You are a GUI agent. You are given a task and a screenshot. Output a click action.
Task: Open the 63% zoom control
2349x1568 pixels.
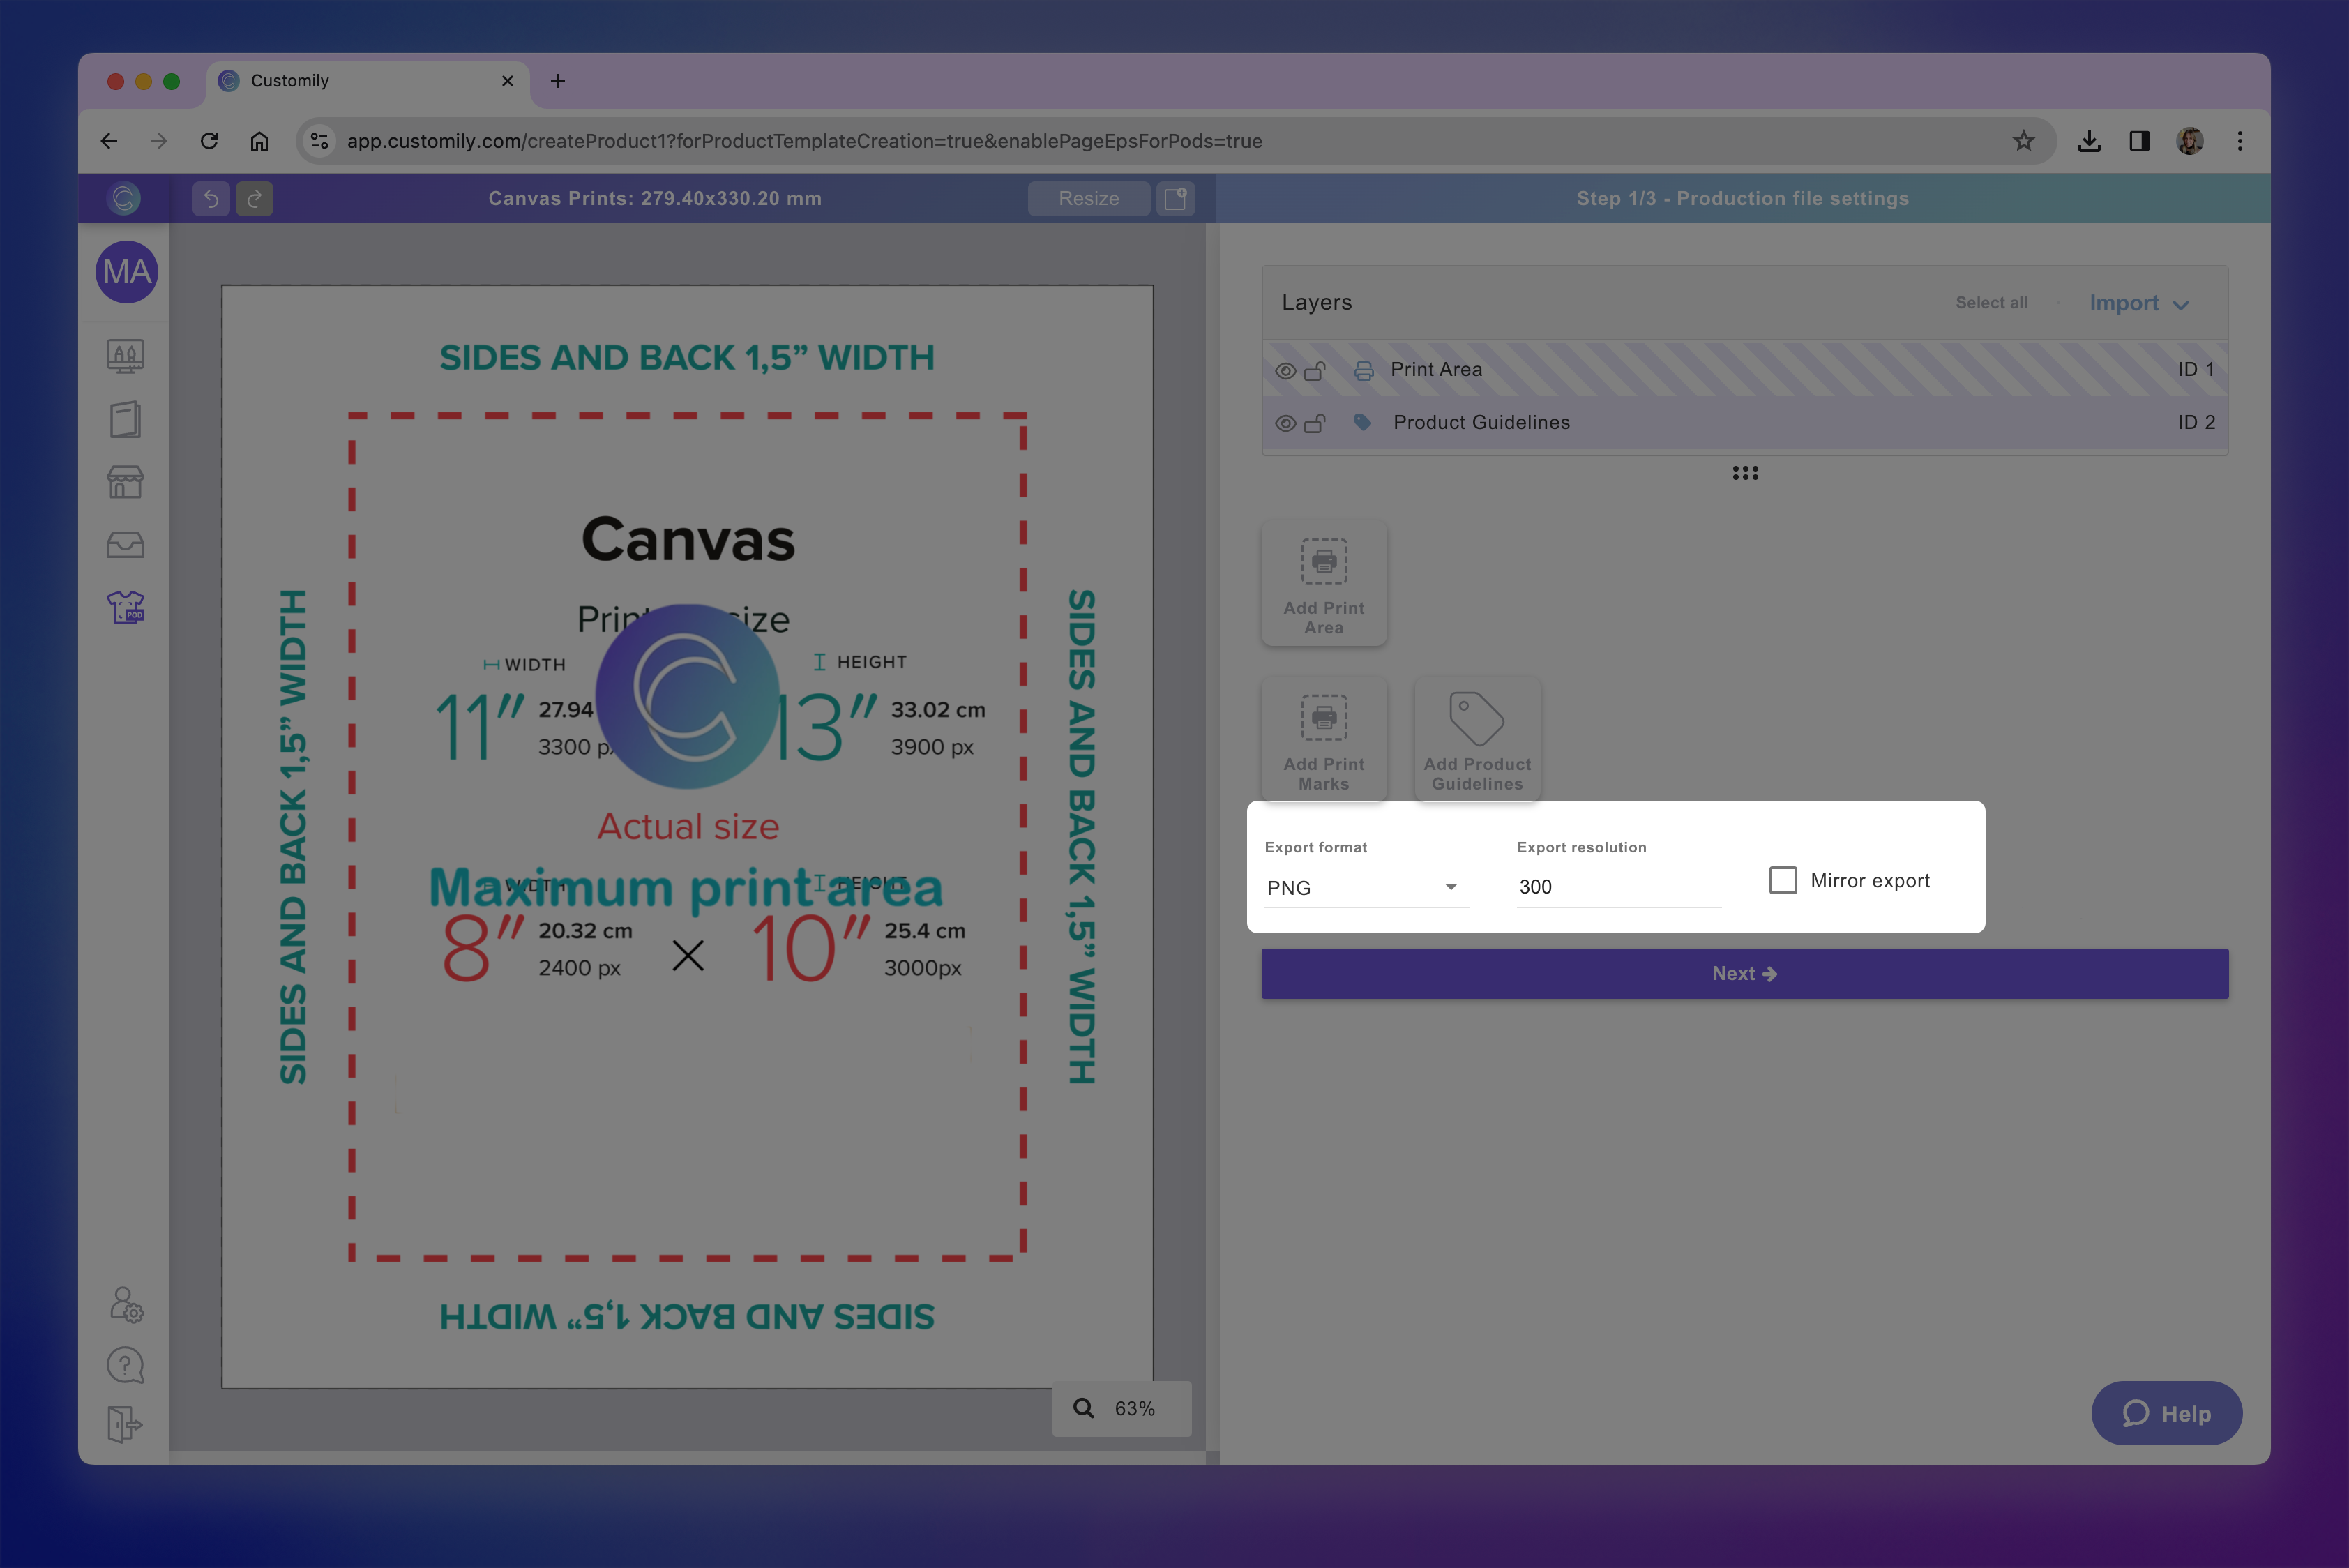(1121, 1408)
